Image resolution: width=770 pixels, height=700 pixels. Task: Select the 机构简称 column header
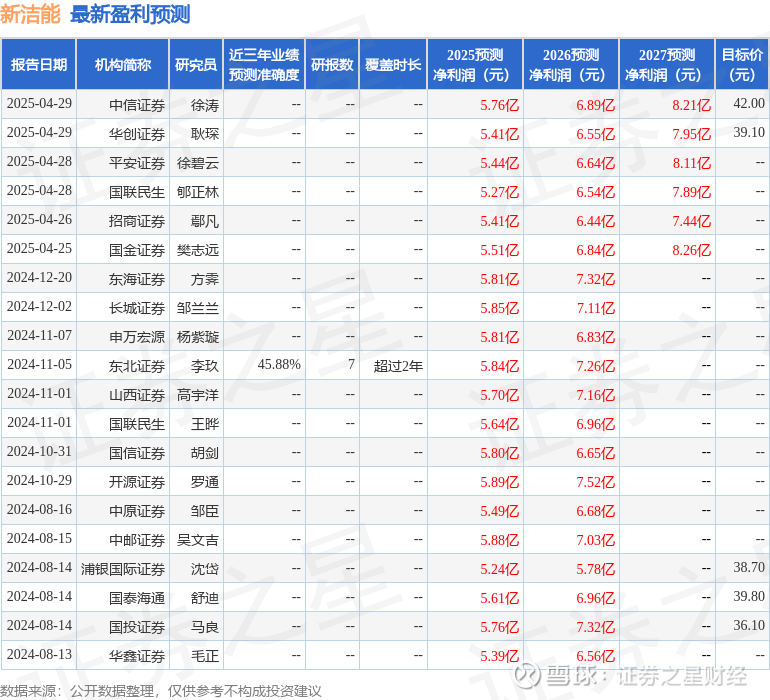pyautogui.click(x=123, y=64)
